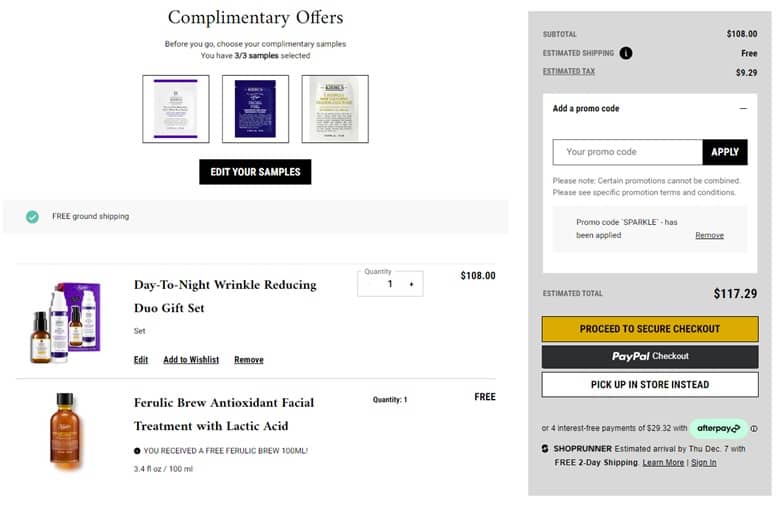The width and height of the screenshot is (780, 506).
Task: Increase quantity with the plus button
Action: (410, 285)
